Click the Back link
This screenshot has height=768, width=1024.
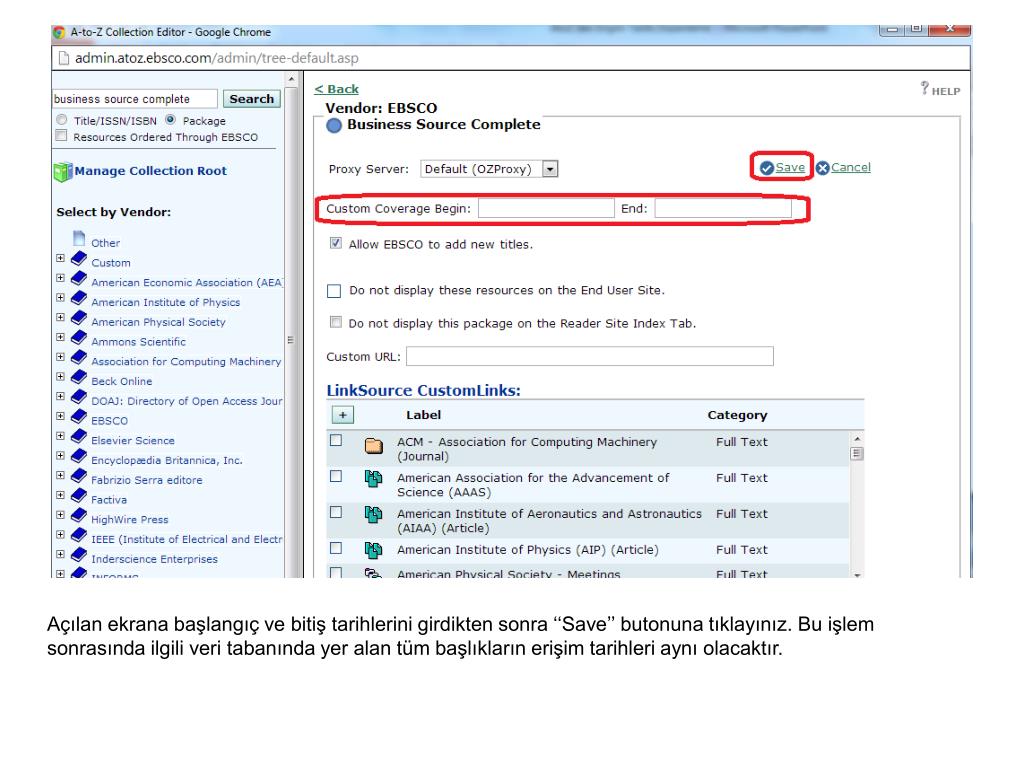pos(336,89)
